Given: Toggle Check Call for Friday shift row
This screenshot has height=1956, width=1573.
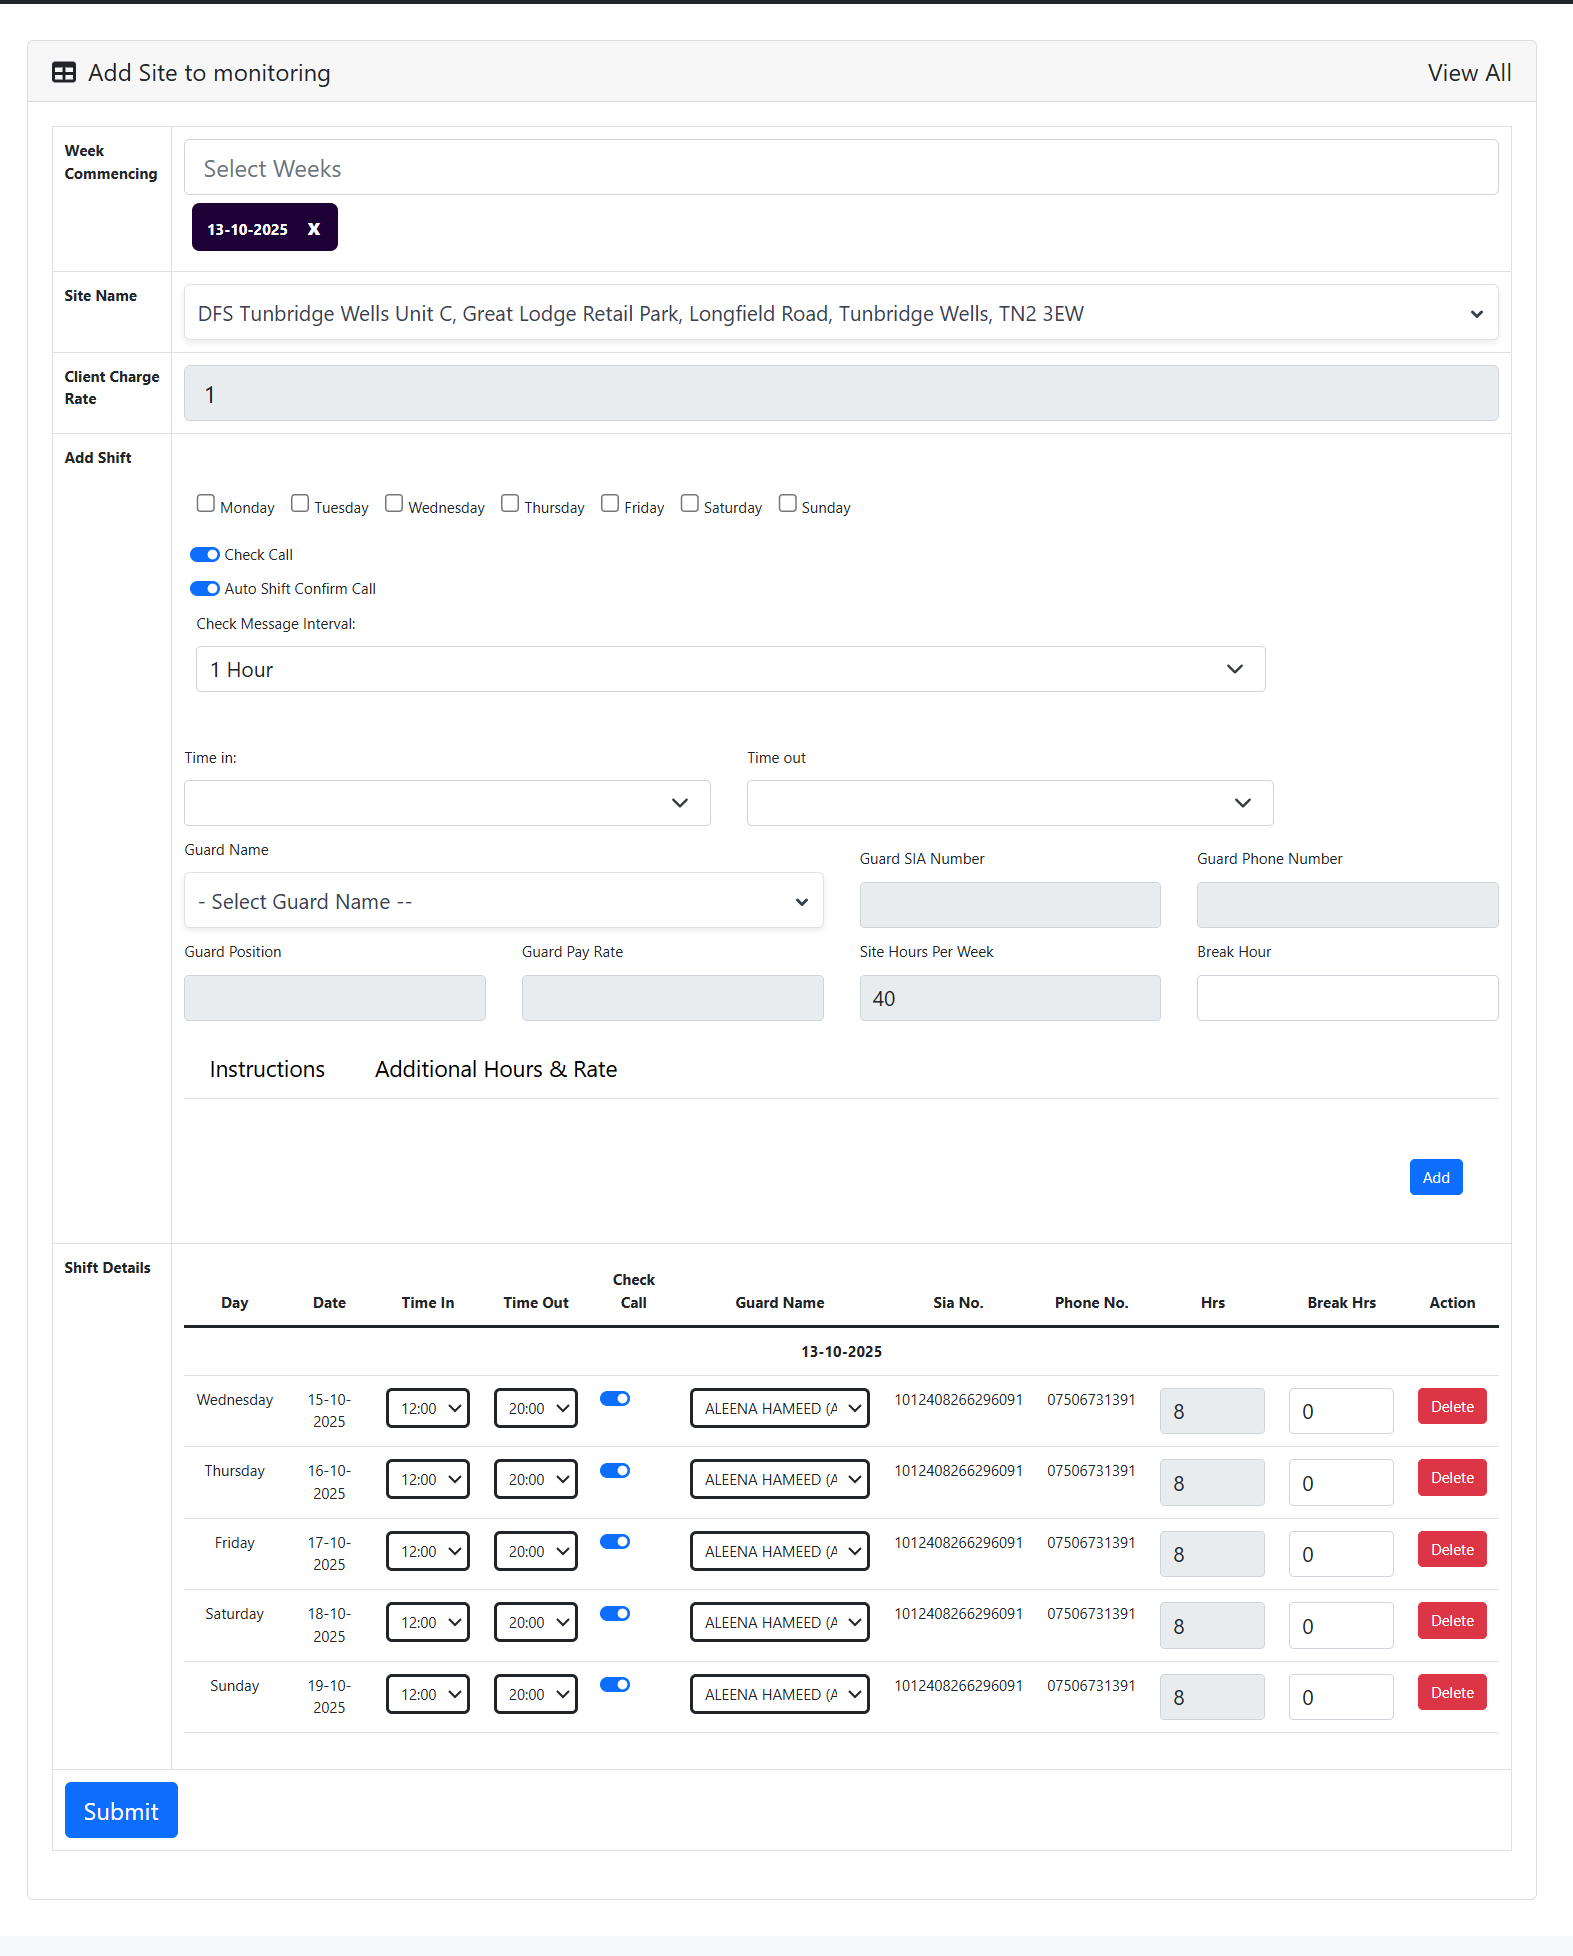Looking at the screenshot, I should tap(615, 1542).
